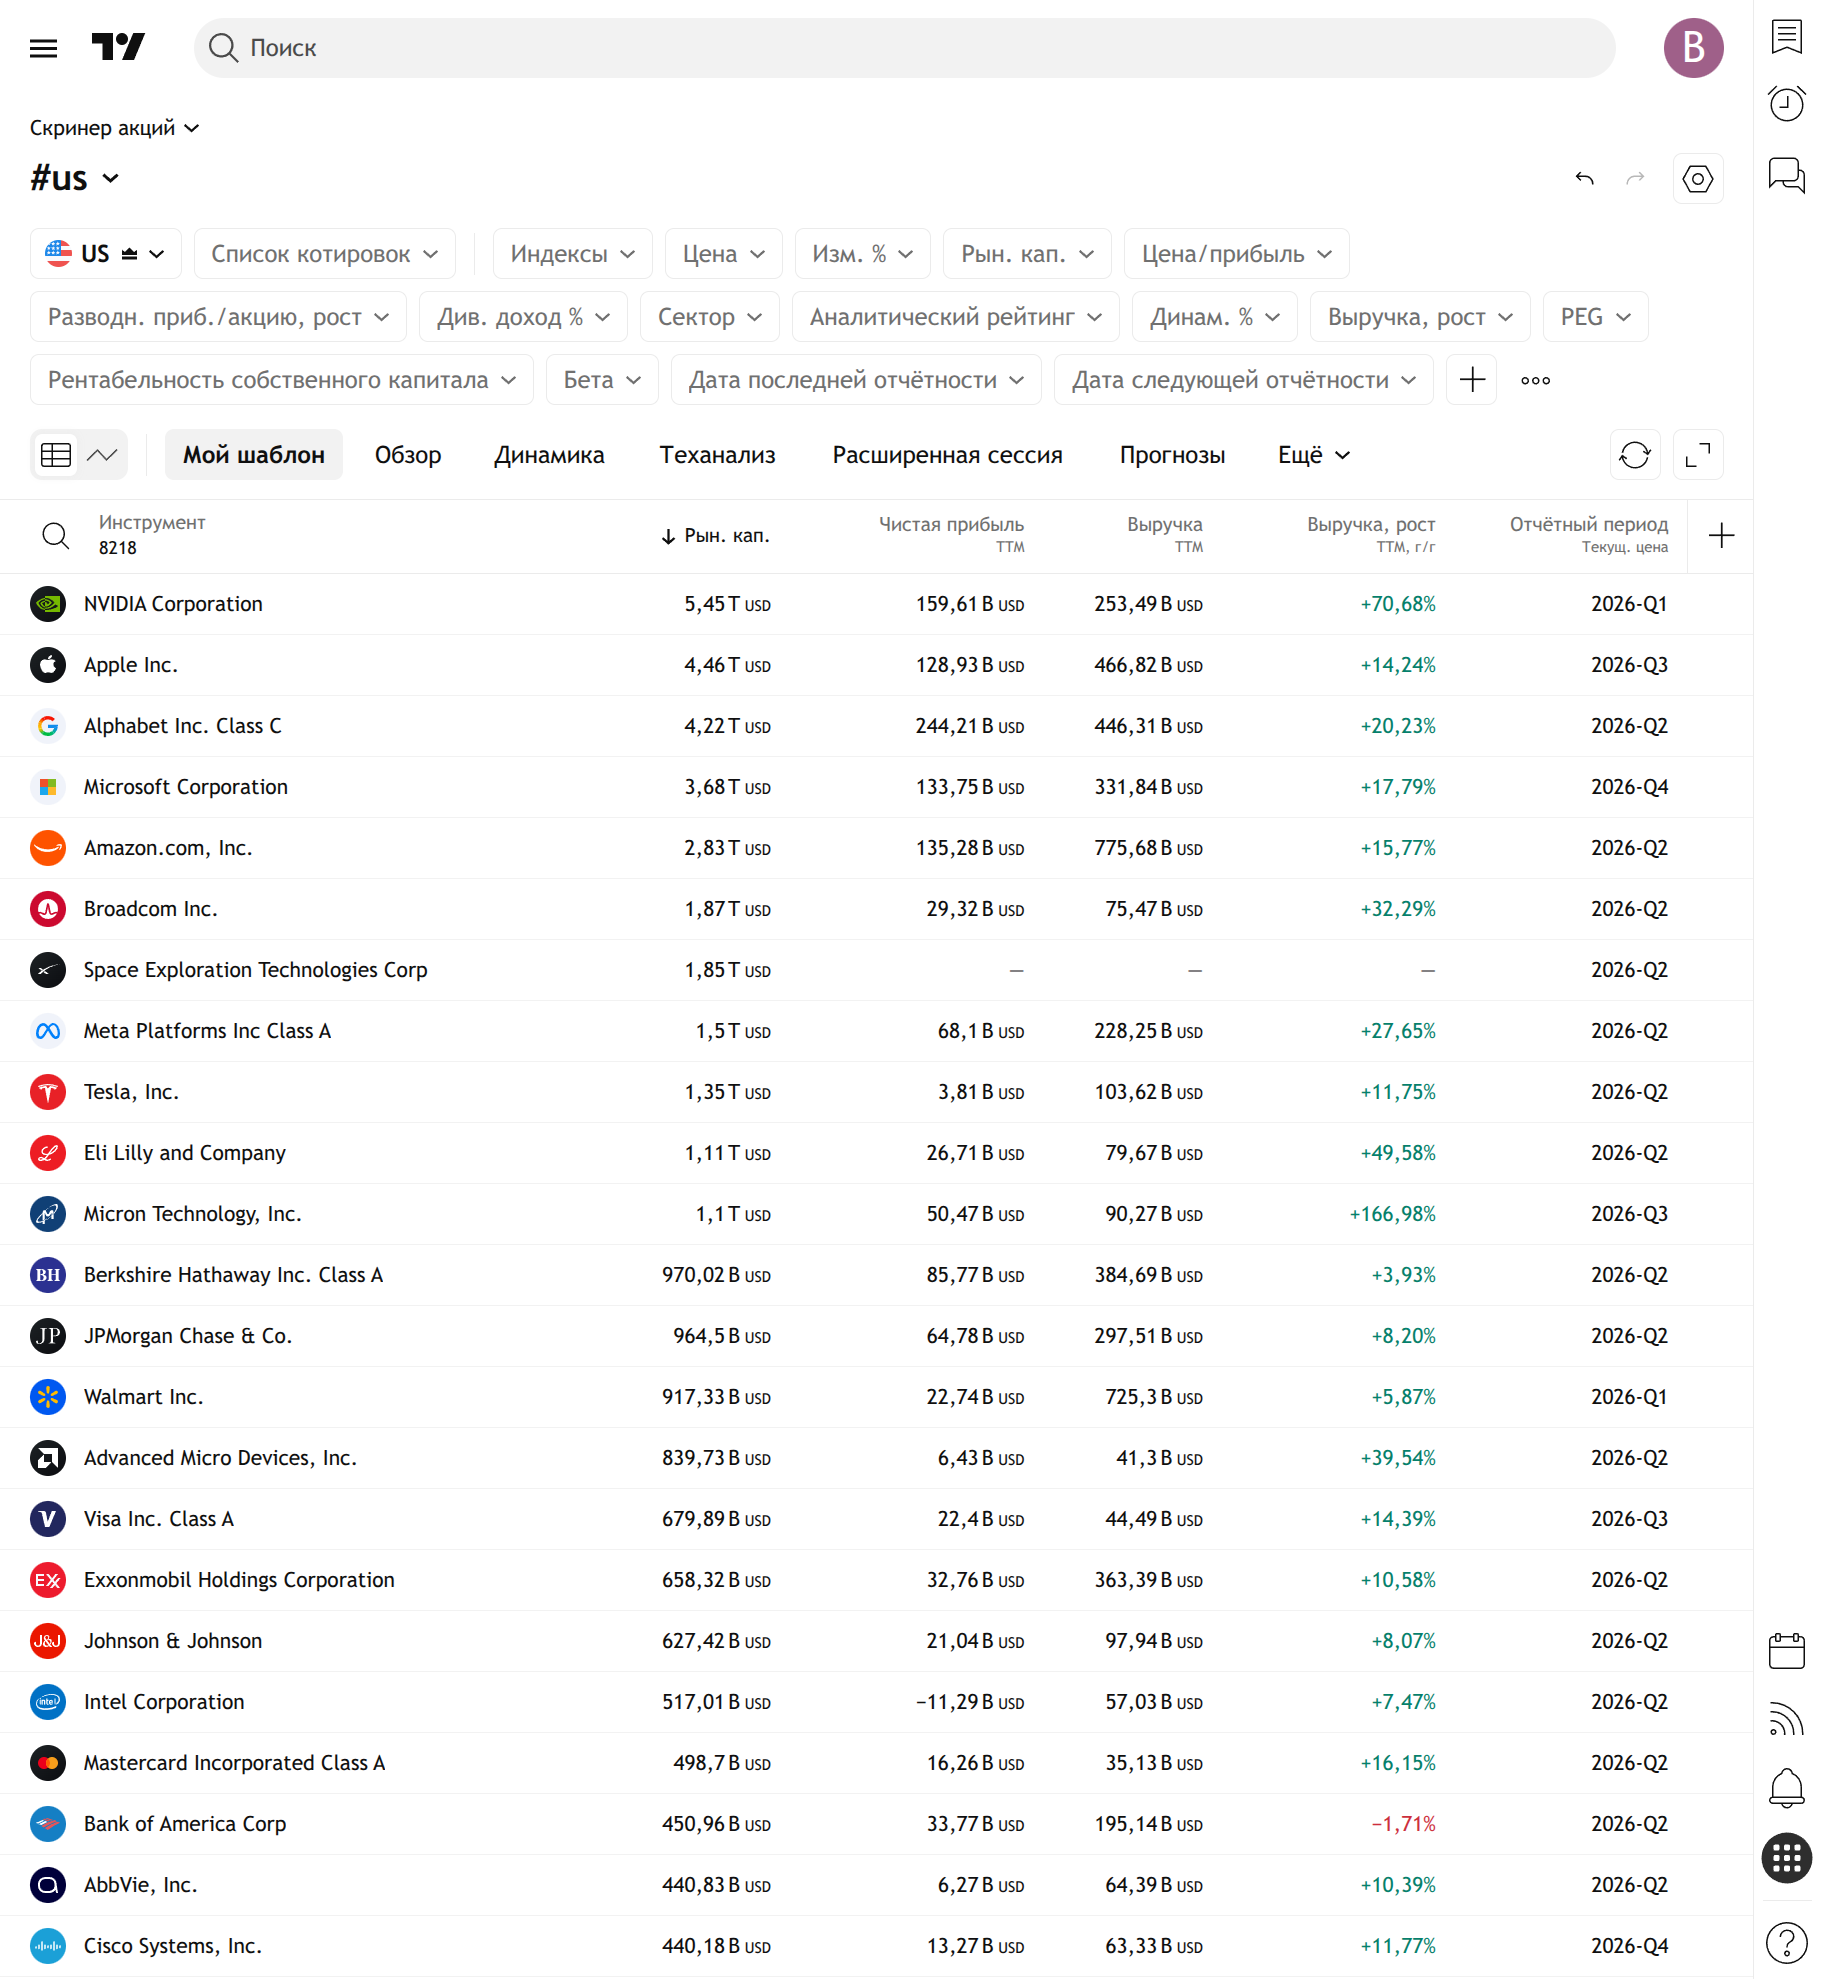1821x1979 pixels.
Task: Click NVIDIA Corporation logo icon
Action: (48, 604)
